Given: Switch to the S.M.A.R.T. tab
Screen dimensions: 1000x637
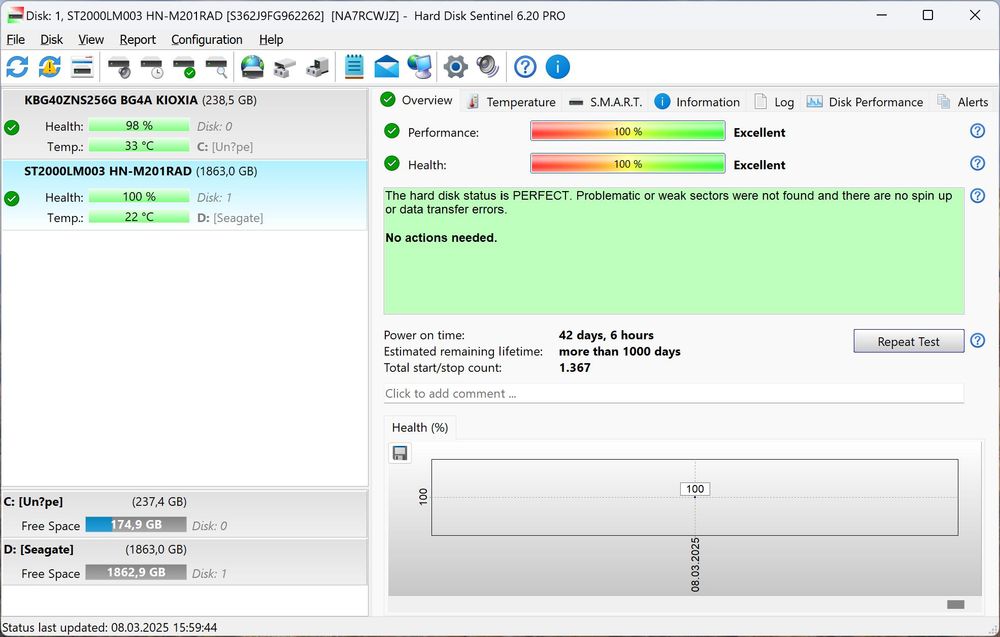Looking at the screenshot, I should [605, 101].
